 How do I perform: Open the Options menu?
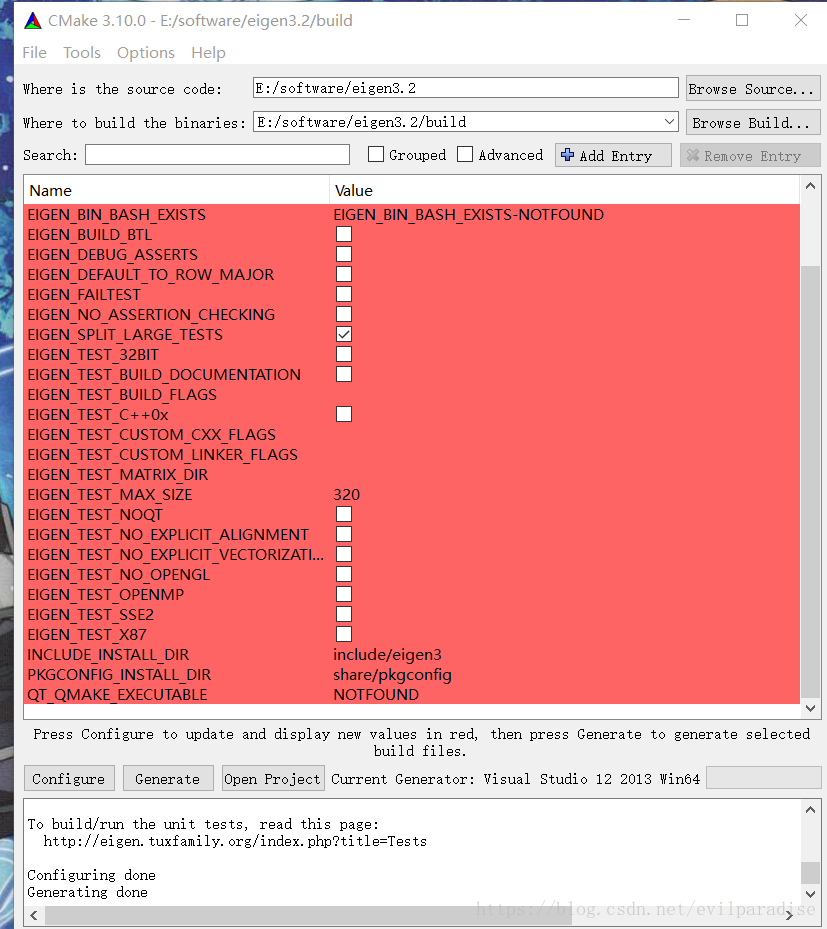tap(146, 53)
